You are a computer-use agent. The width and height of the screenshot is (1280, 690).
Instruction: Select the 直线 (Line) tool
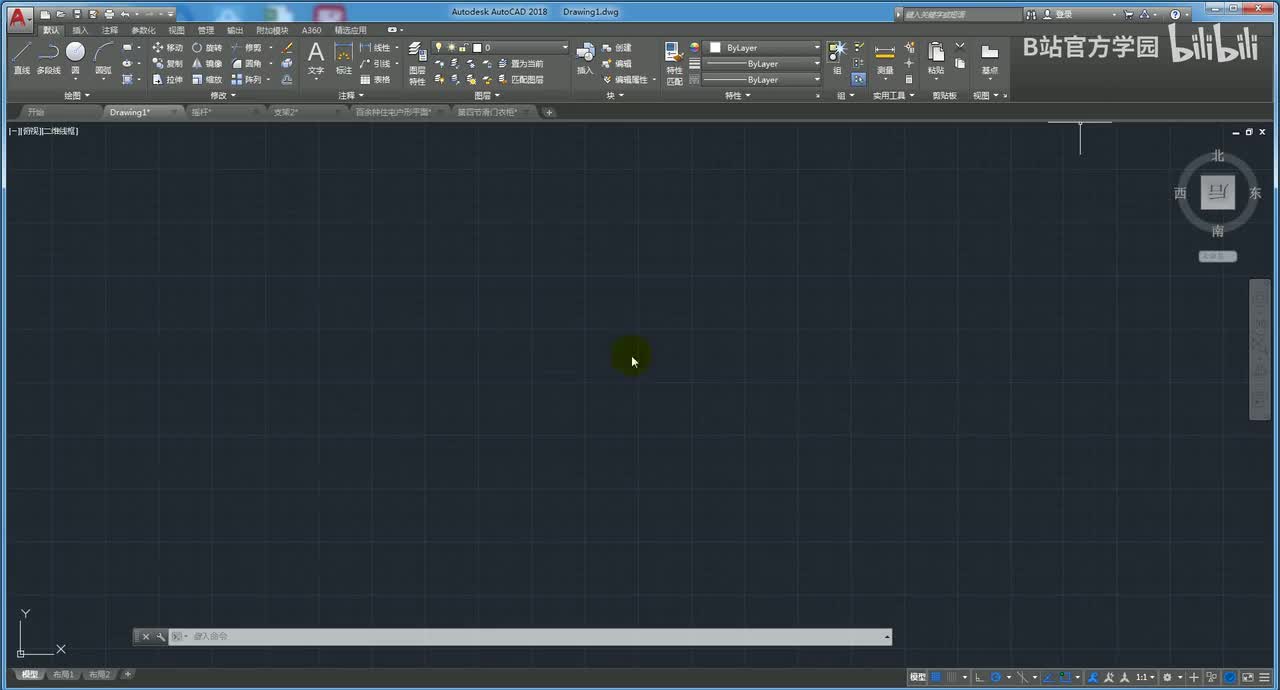(x=21, y=58)
